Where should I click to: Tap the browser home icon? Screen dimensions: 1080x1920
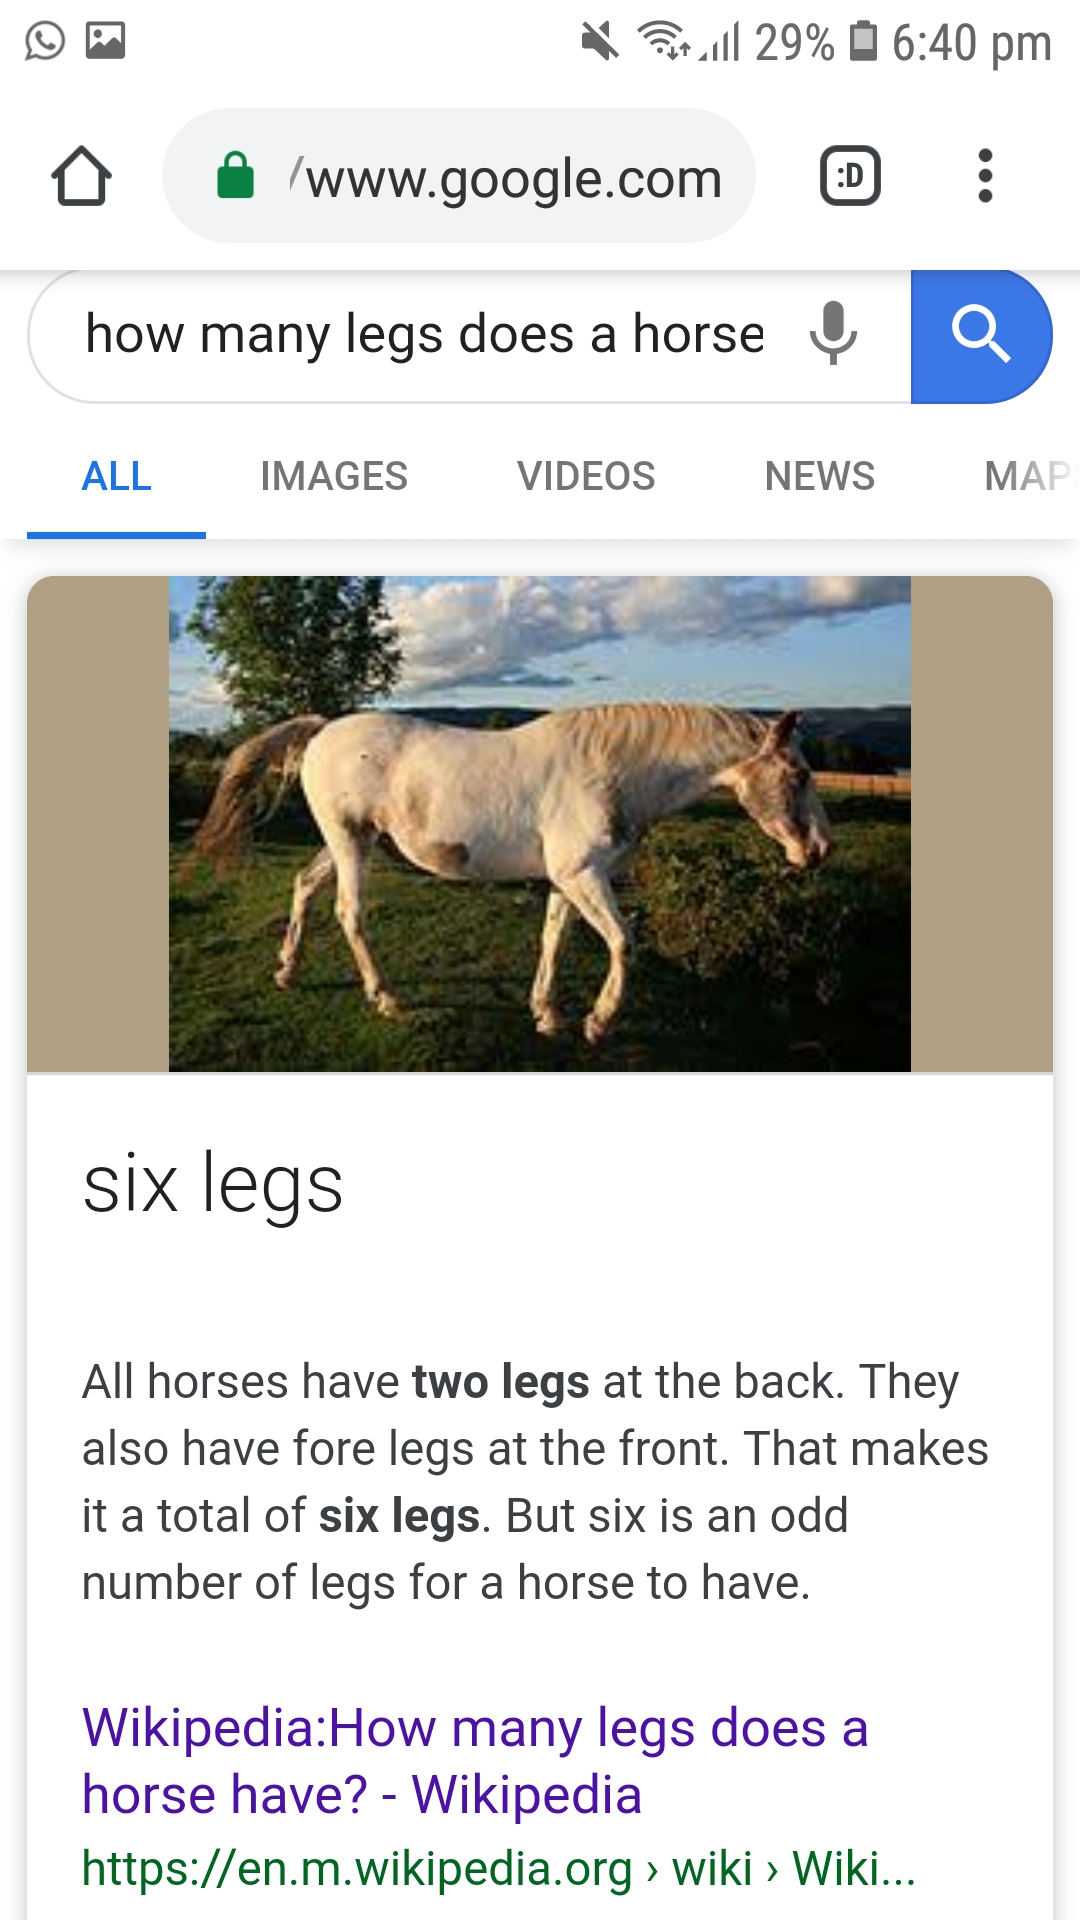click(81, 176)
